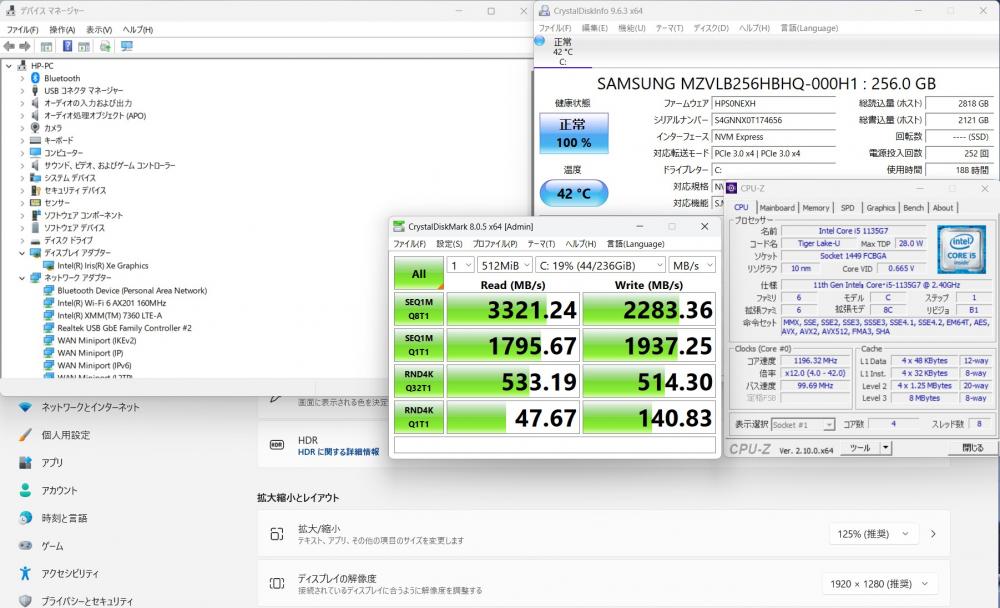Image resolution: width=1000 pixels, height=608 pixels.
Task: Open 機能(U) menu in CrystalDiskInfo
Action: click(x=631, y=28)
